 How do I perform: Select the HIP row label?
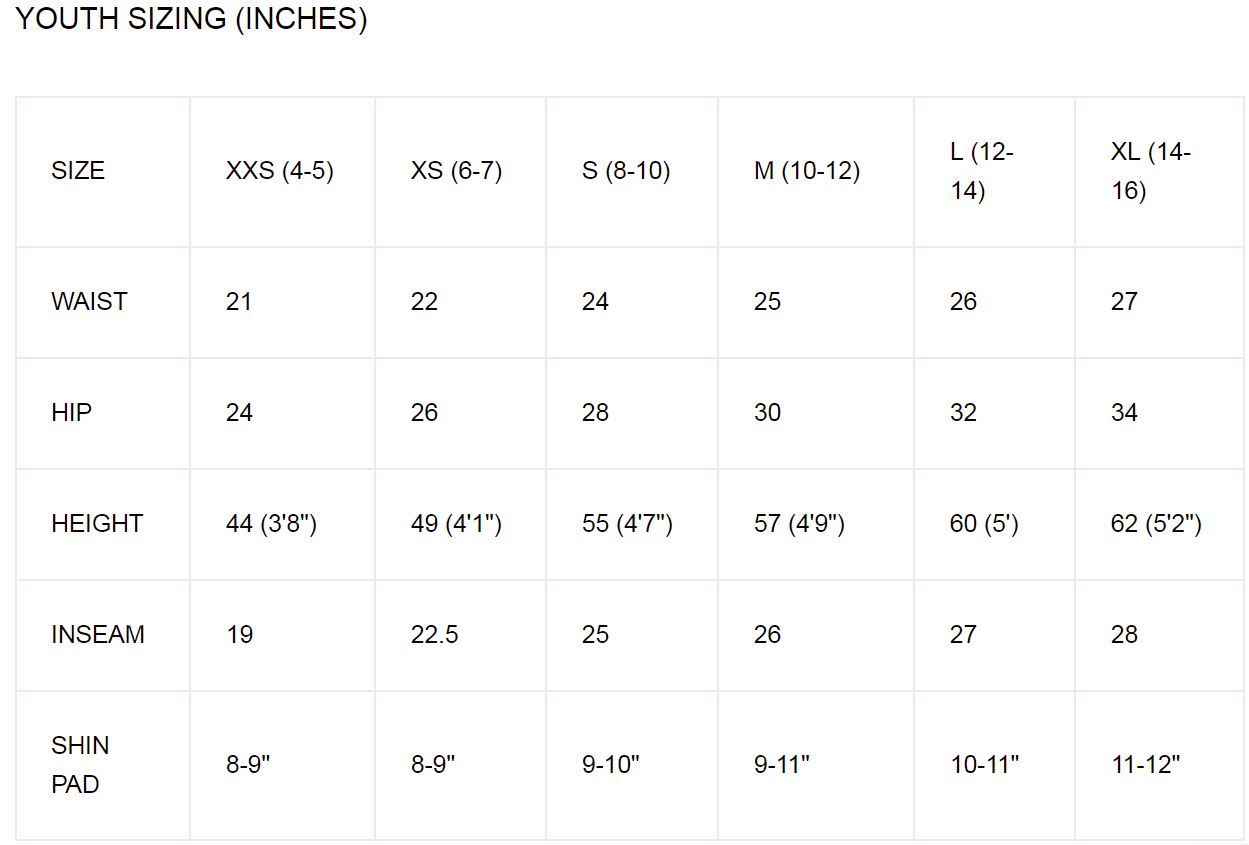point(71,413)
